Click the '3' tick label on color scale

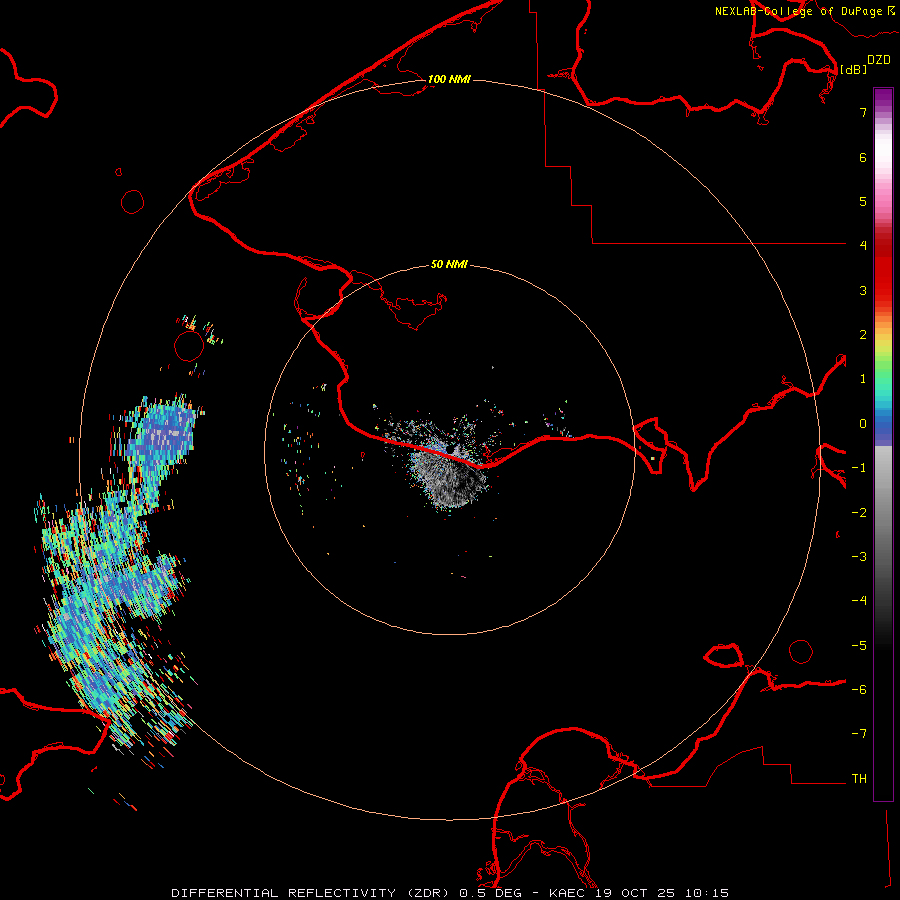863,290
